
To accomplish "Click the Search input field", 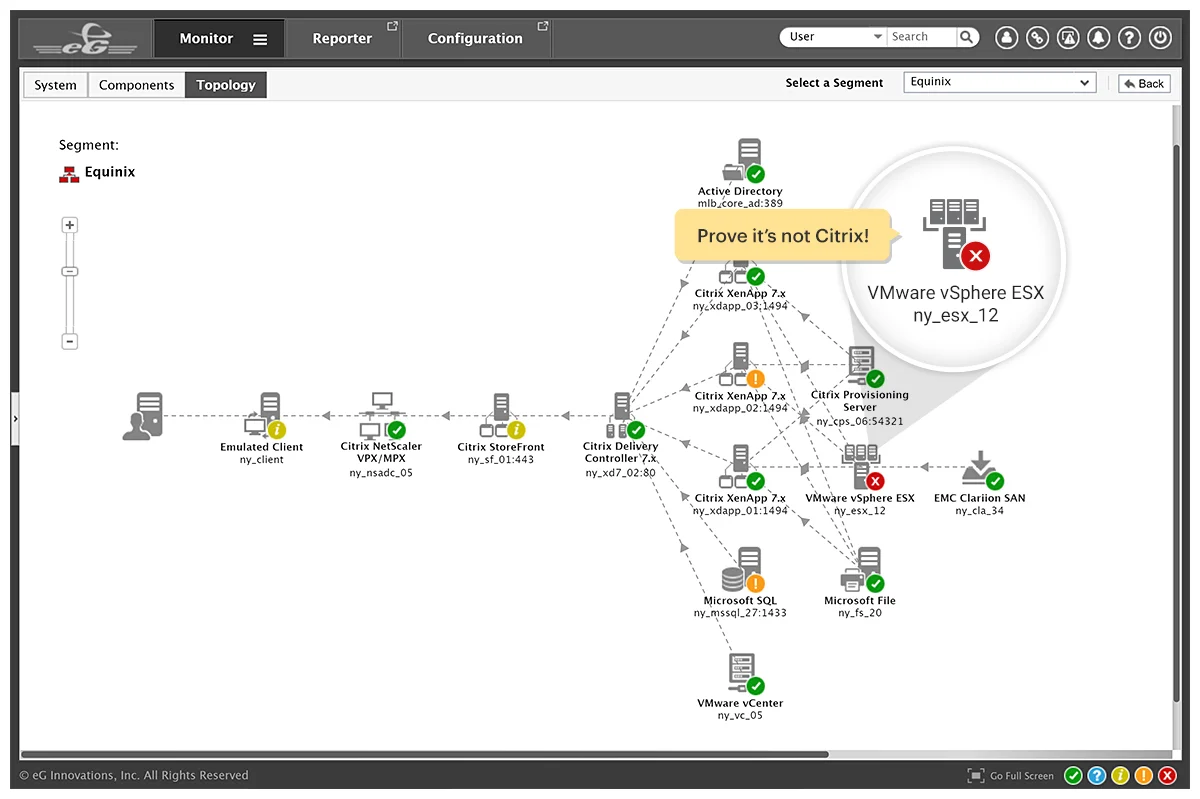I will (x=921, y=37).
